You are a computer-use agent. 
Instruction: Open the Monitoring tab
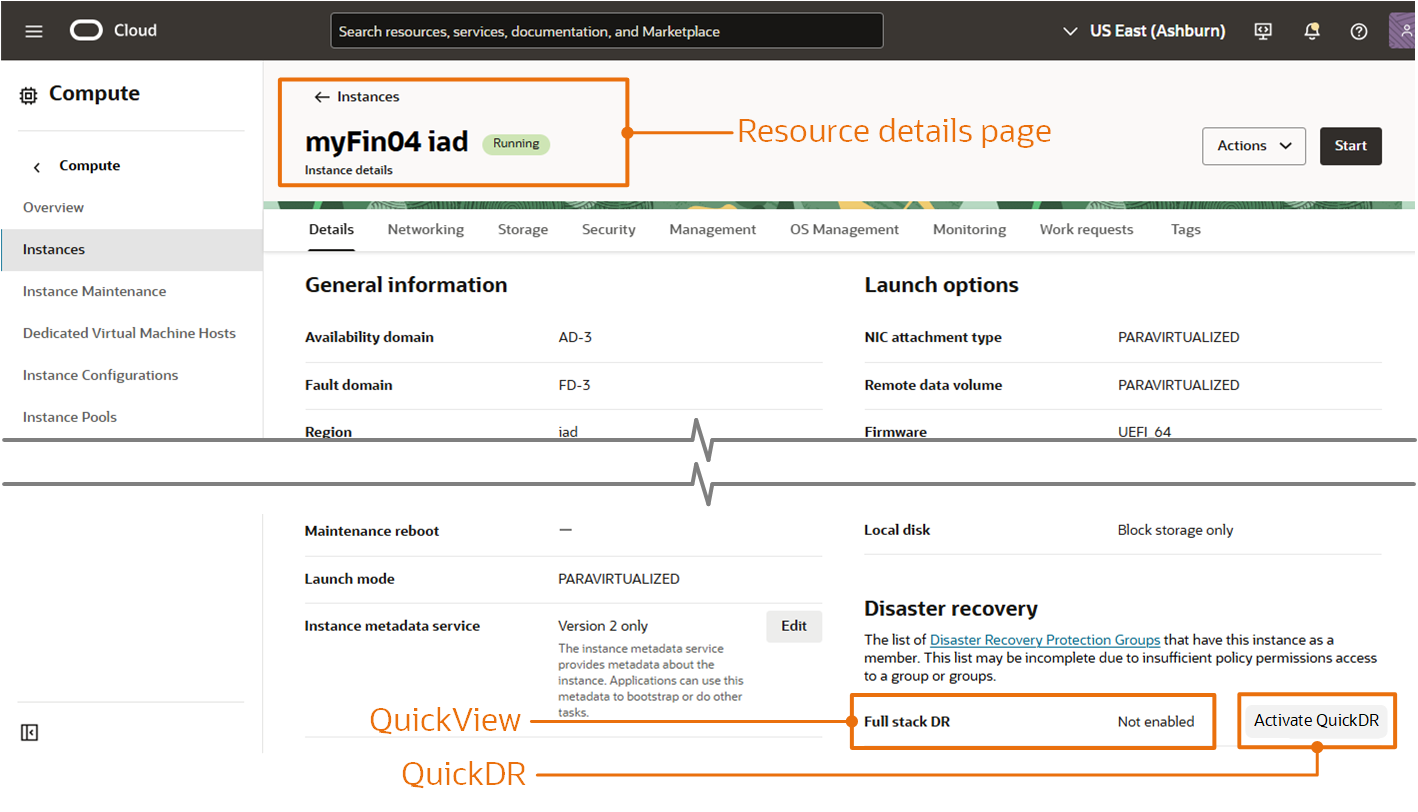click(968, 229)
